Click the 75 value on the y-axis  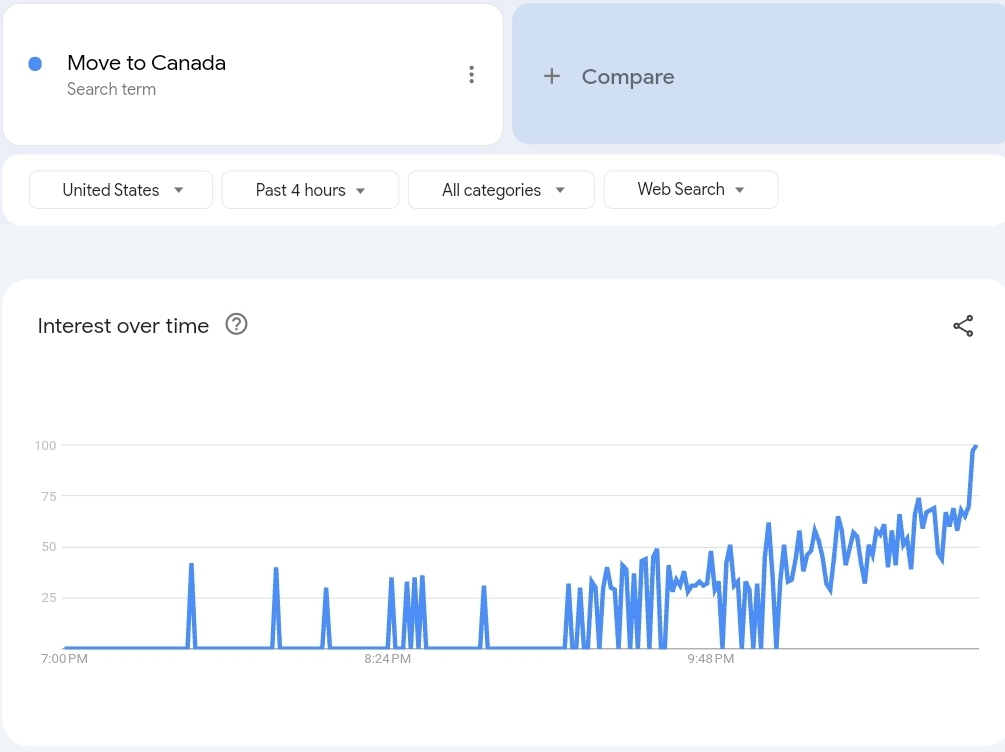click(49, 496)
